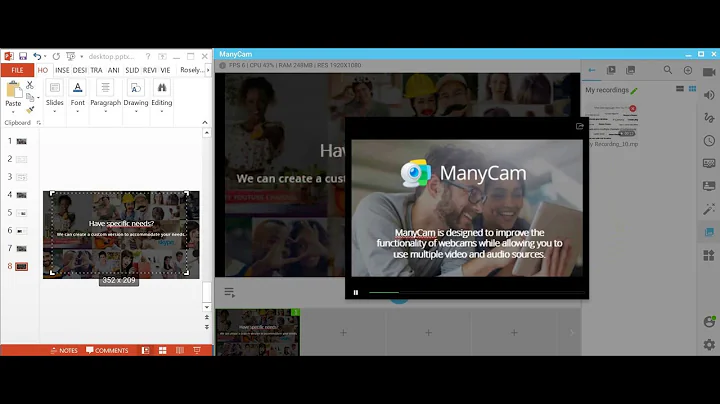Search in the ManyCam recordings panel
The width and height of the screenshot is (720, 404).
pos(668,70)
